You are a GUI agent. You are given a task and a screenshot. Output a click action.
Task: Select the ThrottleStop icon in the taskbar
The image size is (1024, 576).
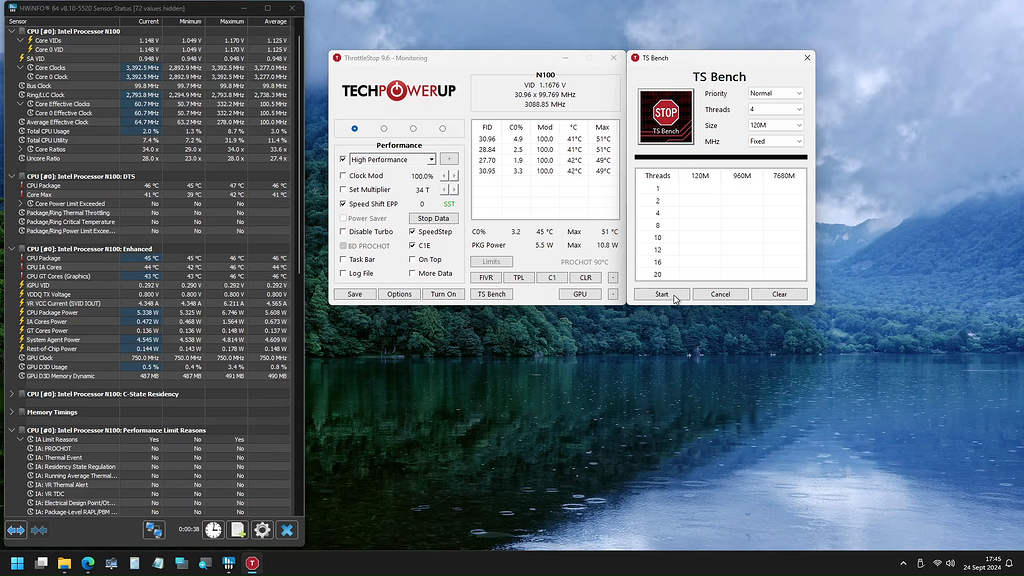pyautogui.click(x=253, y=563)
